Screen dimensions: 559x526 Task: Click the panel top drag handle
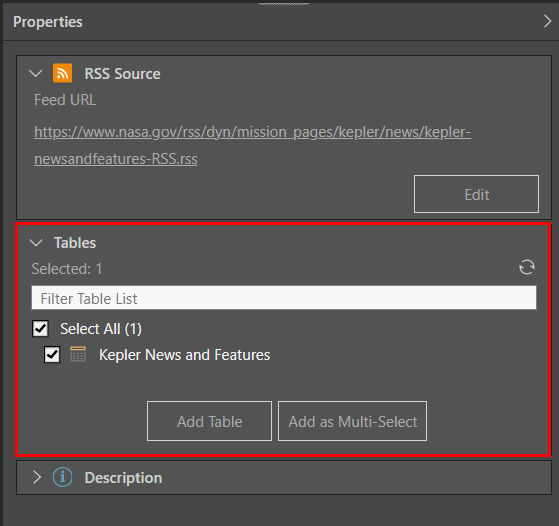click(284, 4)
